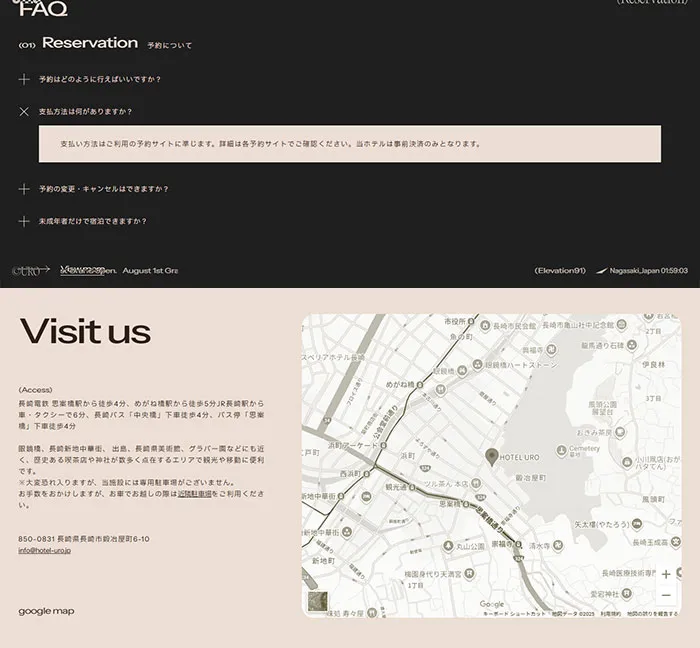Click address 850-0831 長崎県長崎市鍛冶屋町6-10
This screenshot has width=700, height=648.
click(84, 539)
